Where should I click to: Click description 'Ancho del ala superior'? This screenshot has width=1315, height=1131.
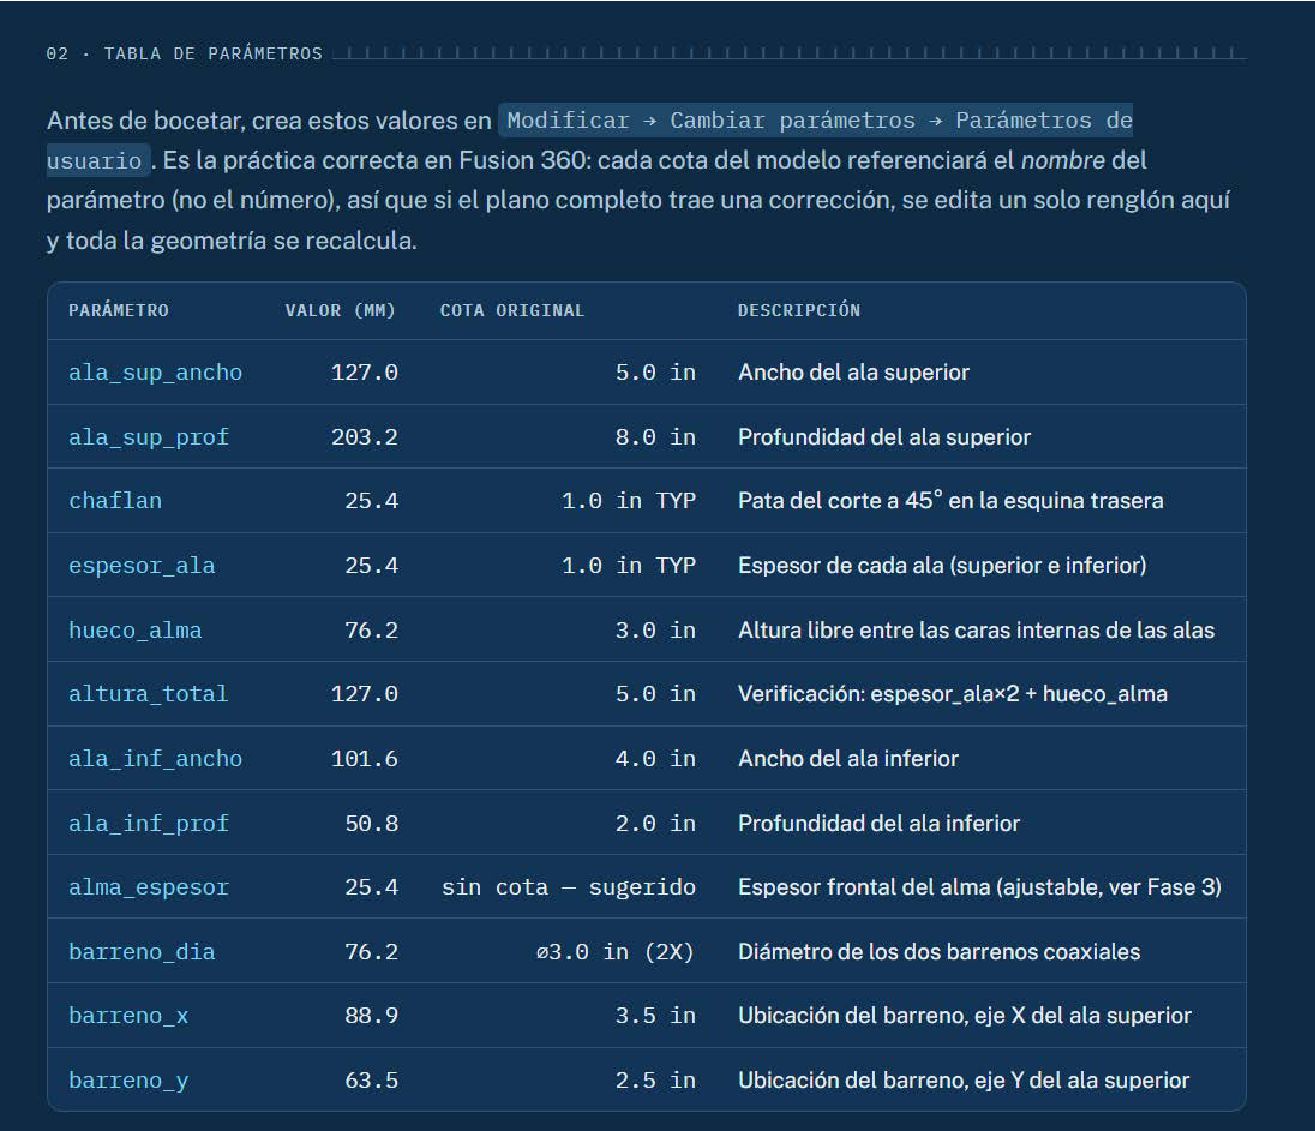[854, 372]
